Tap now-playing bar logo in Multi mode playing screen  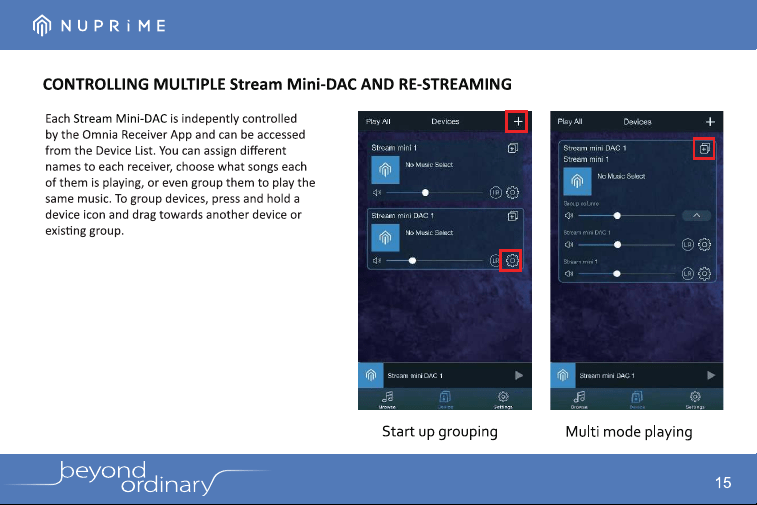[x=563, y=375]
